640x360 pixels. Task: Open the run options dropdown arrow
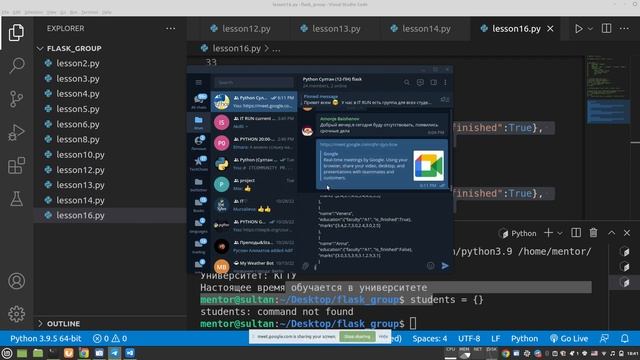[x=590, y=29]
